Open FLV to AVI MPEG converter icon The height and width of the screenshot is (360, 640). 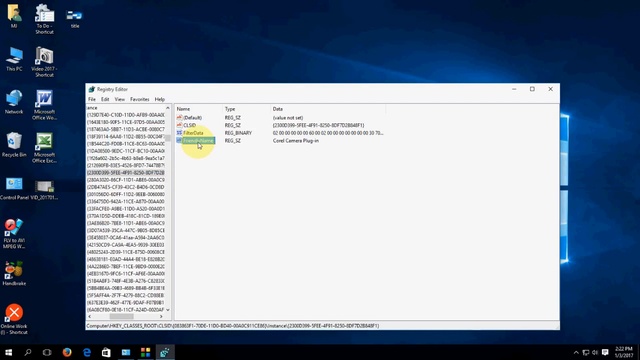14,233
